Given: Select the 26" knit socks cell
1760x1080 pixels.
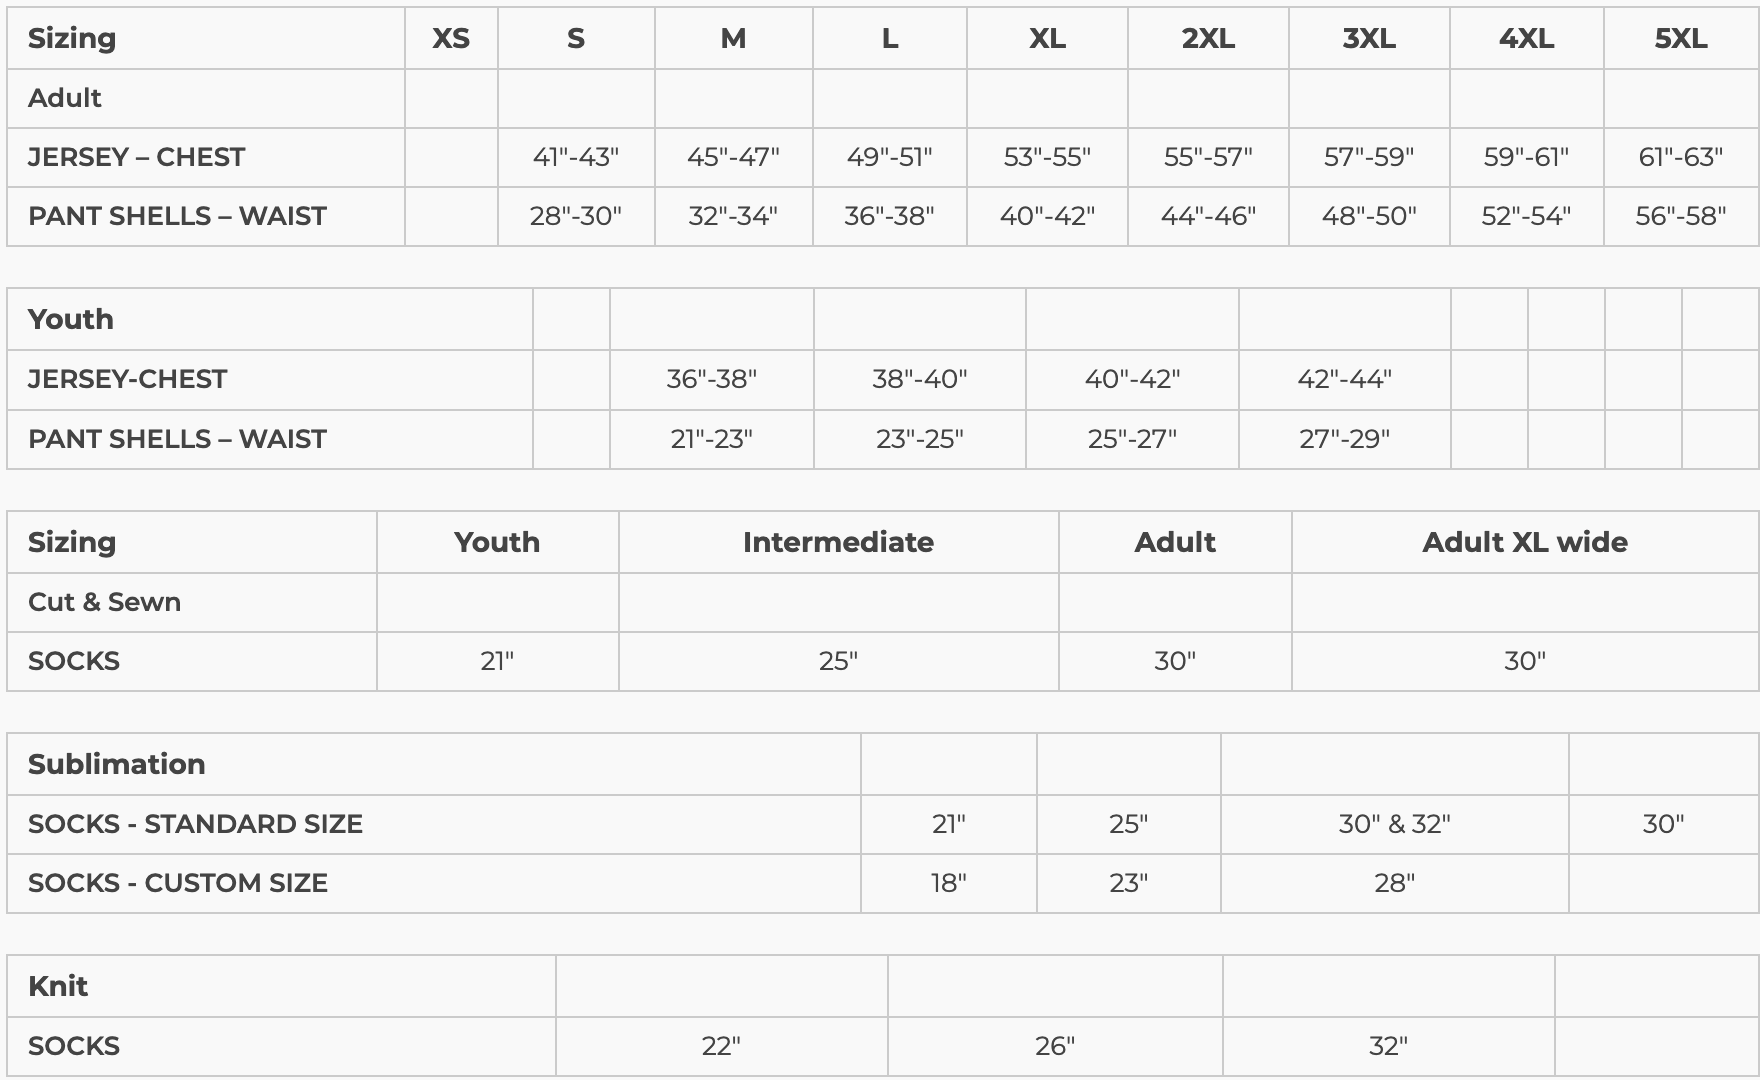Looking at the screenshot, I should [x=1055, y=1046].
